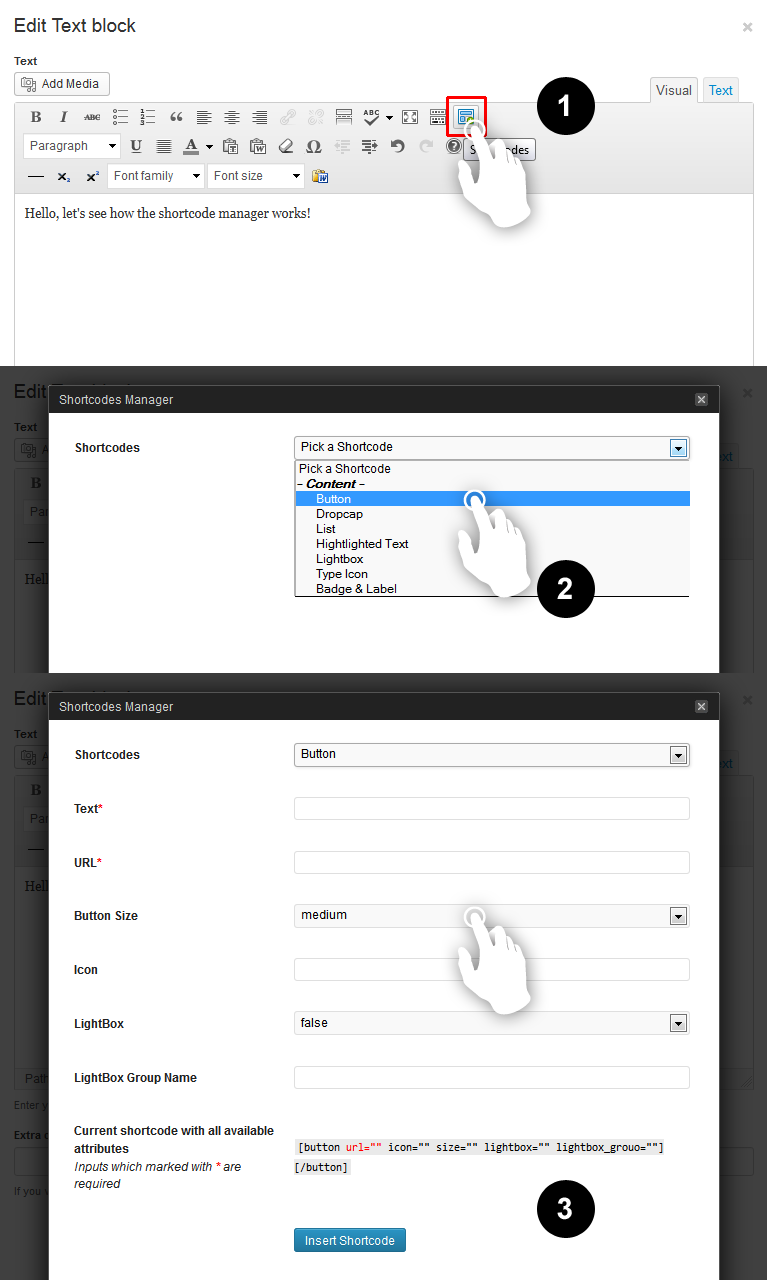This screenshot has width=767, height=1280.
Task: Click the unlink broken-chain icon
Action: click(x=316, y=117)
